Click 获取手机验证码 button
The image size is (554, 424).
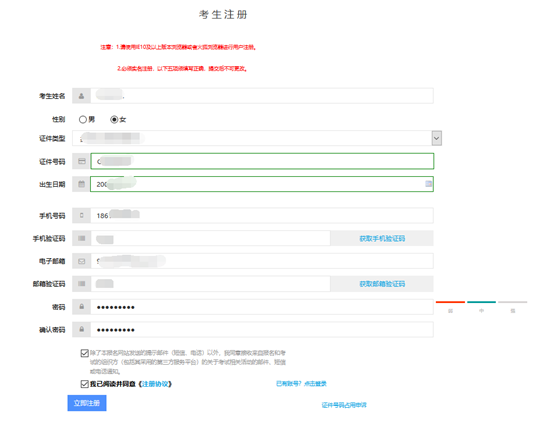coord(382,238)
